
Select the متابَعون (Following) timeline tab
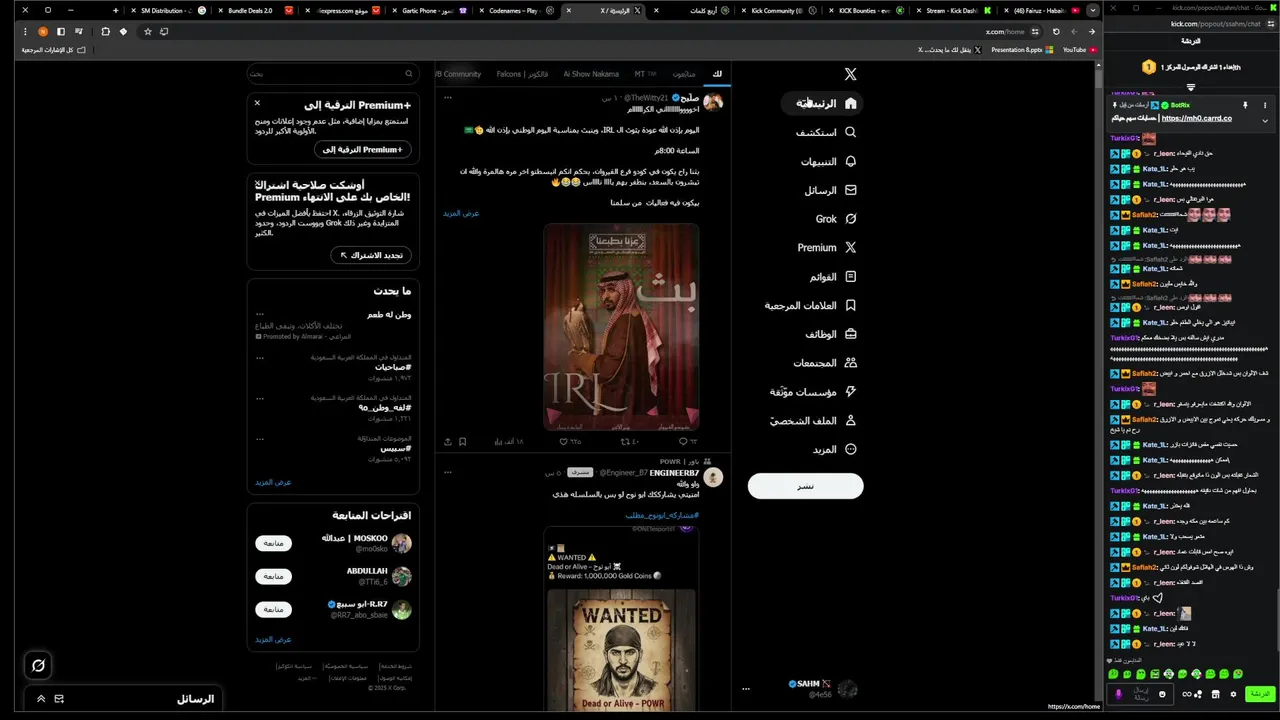coord(684,74)
